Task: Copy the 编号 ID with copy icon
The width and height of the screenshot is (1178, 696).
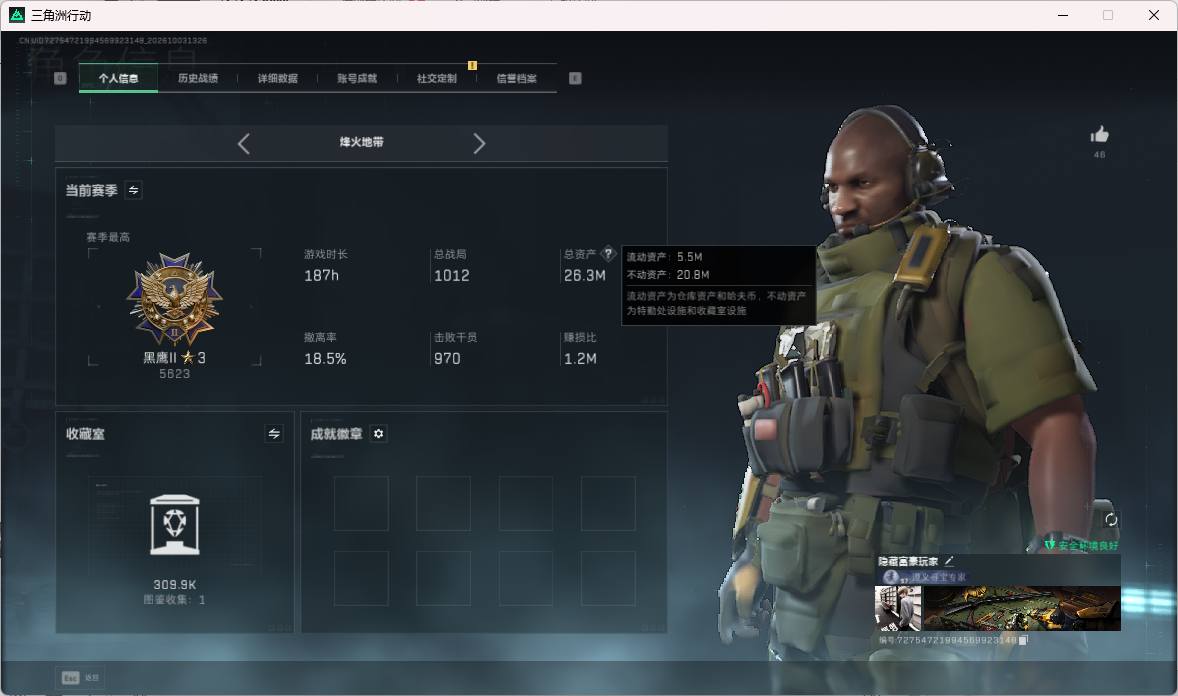Action: click(1022, 640)
